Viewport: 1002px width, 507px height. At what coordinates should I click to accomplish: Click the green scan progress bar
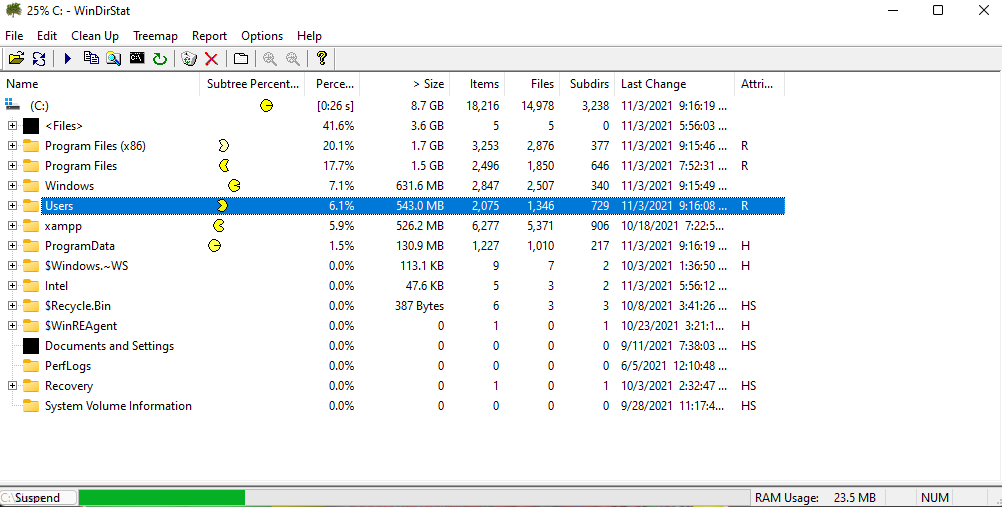[162, 497]
